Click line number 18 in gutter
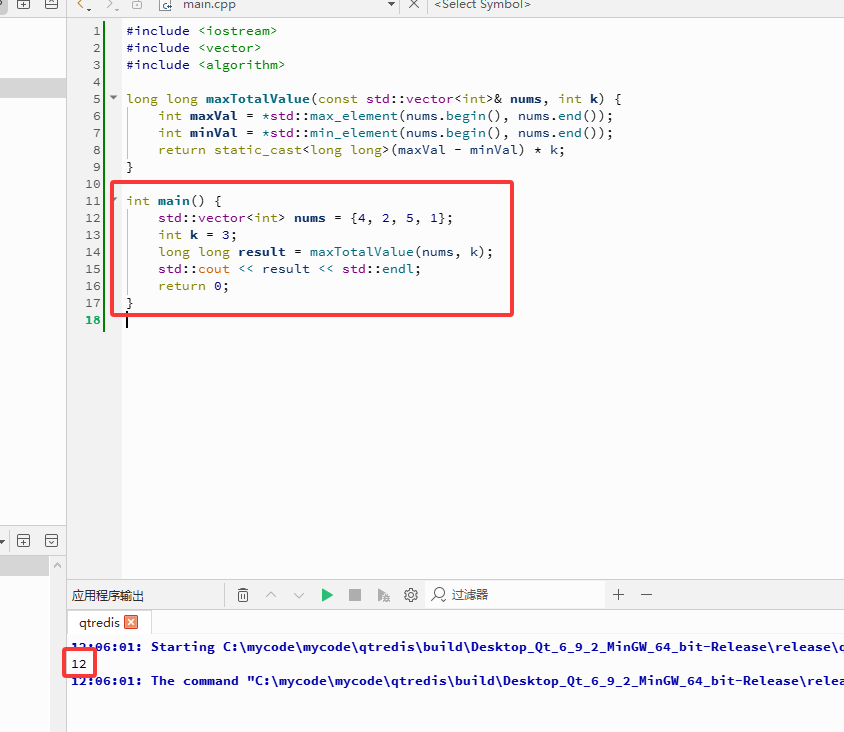The height and width of the screenshot is (732, 844). (93, 320)
